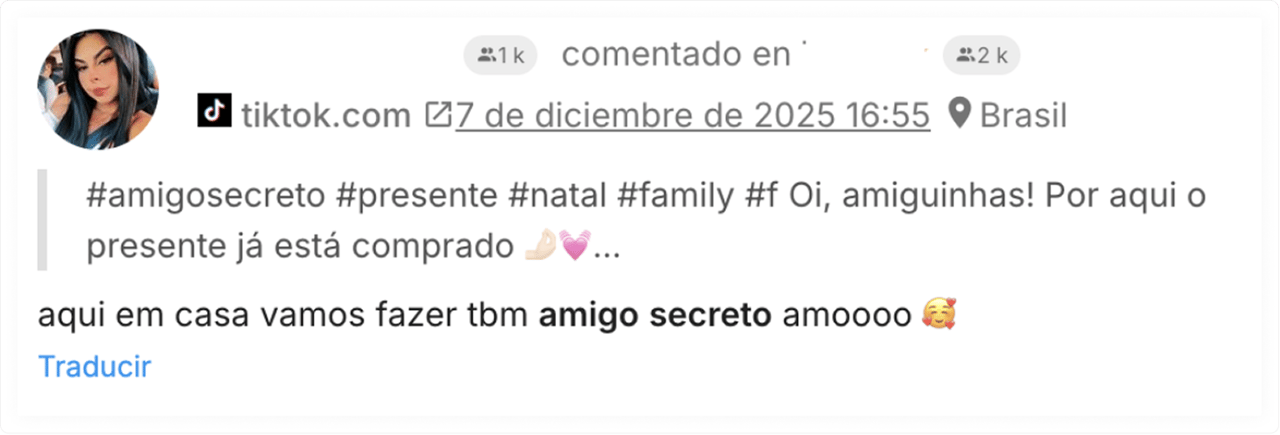This screenshot has width=1280, height=435.
Task: Click the people icon beside 1 k
Action: [486, 56]
